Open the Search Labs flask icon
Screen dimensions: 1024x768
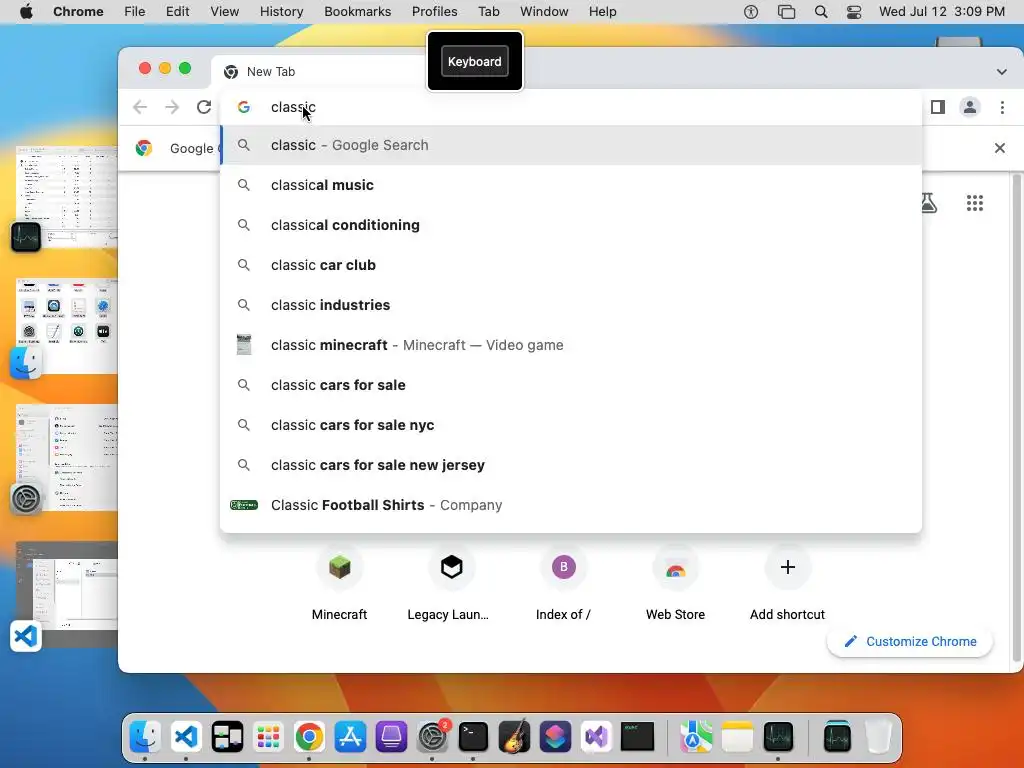[928, 203]
